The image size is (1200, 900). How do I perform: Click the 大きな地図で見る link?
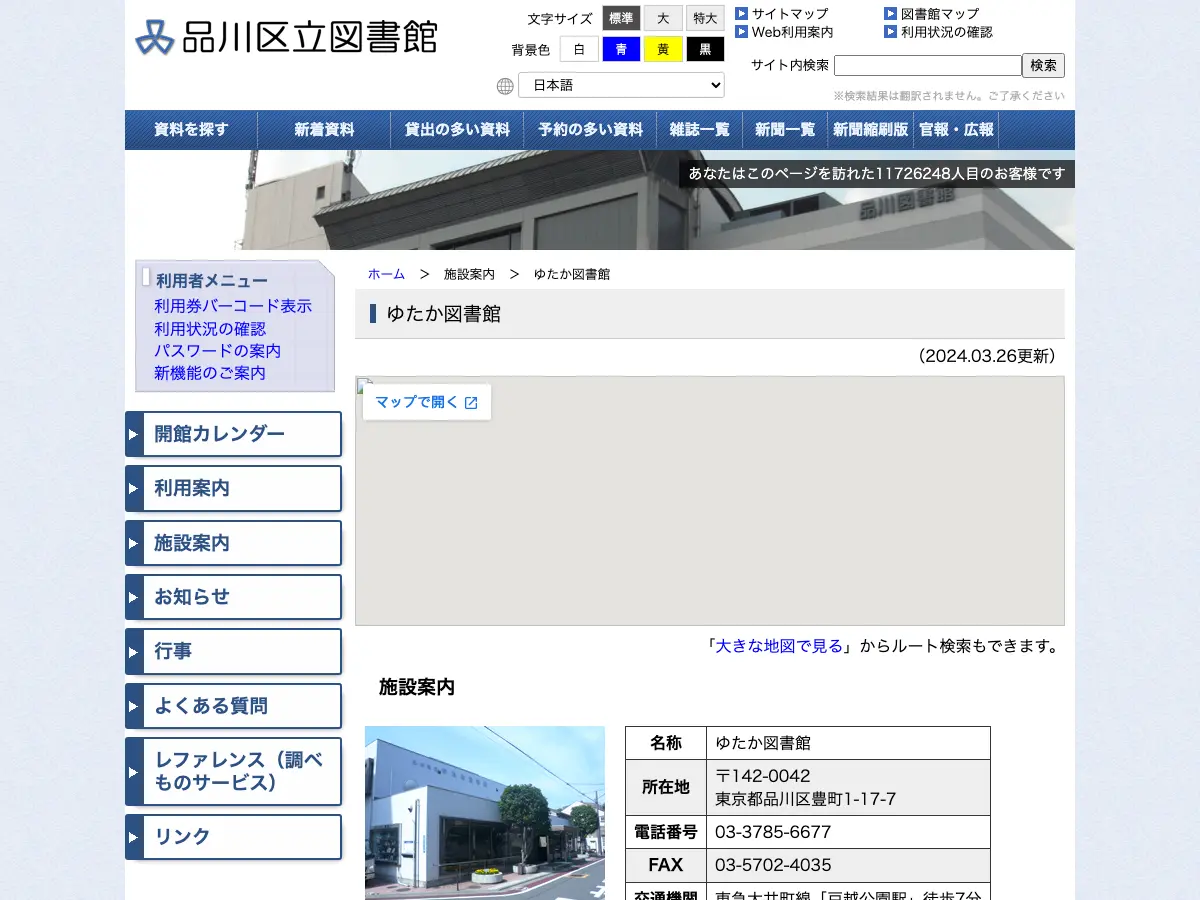779,646
